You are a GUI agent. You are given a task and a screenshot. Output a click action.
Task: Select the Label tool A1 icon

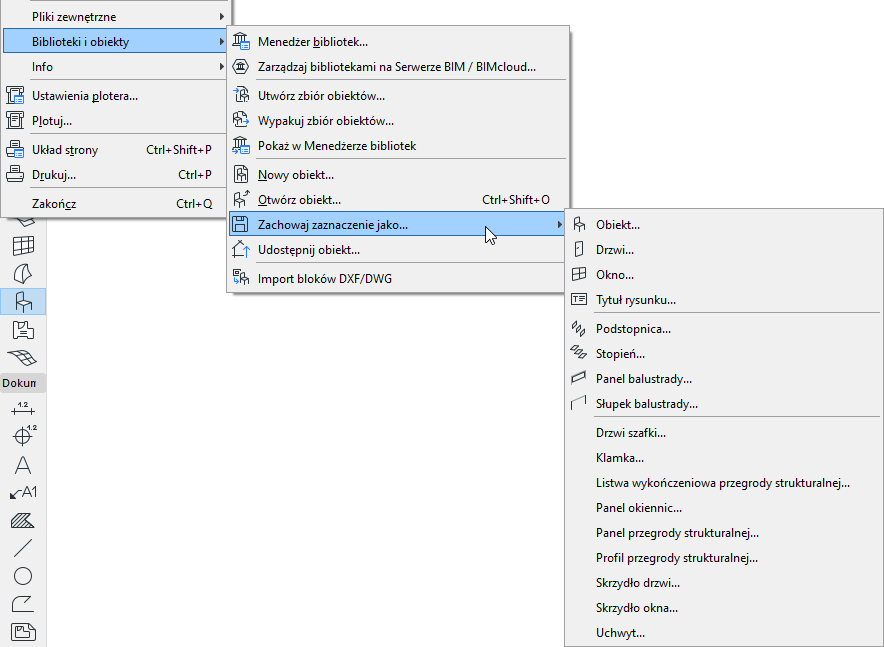click(23, 493)
